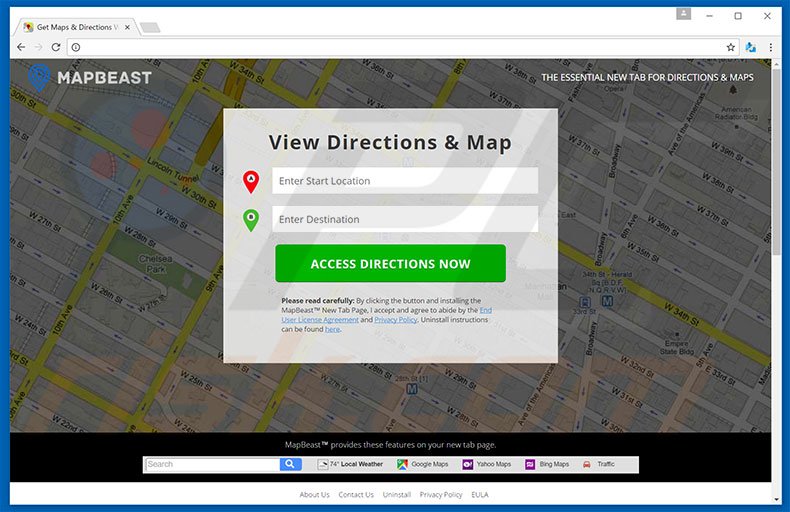This screenshot has height=512, width=790.
Task: Click the Traffic toolbar shortcut
Action: tap(599, 464)
